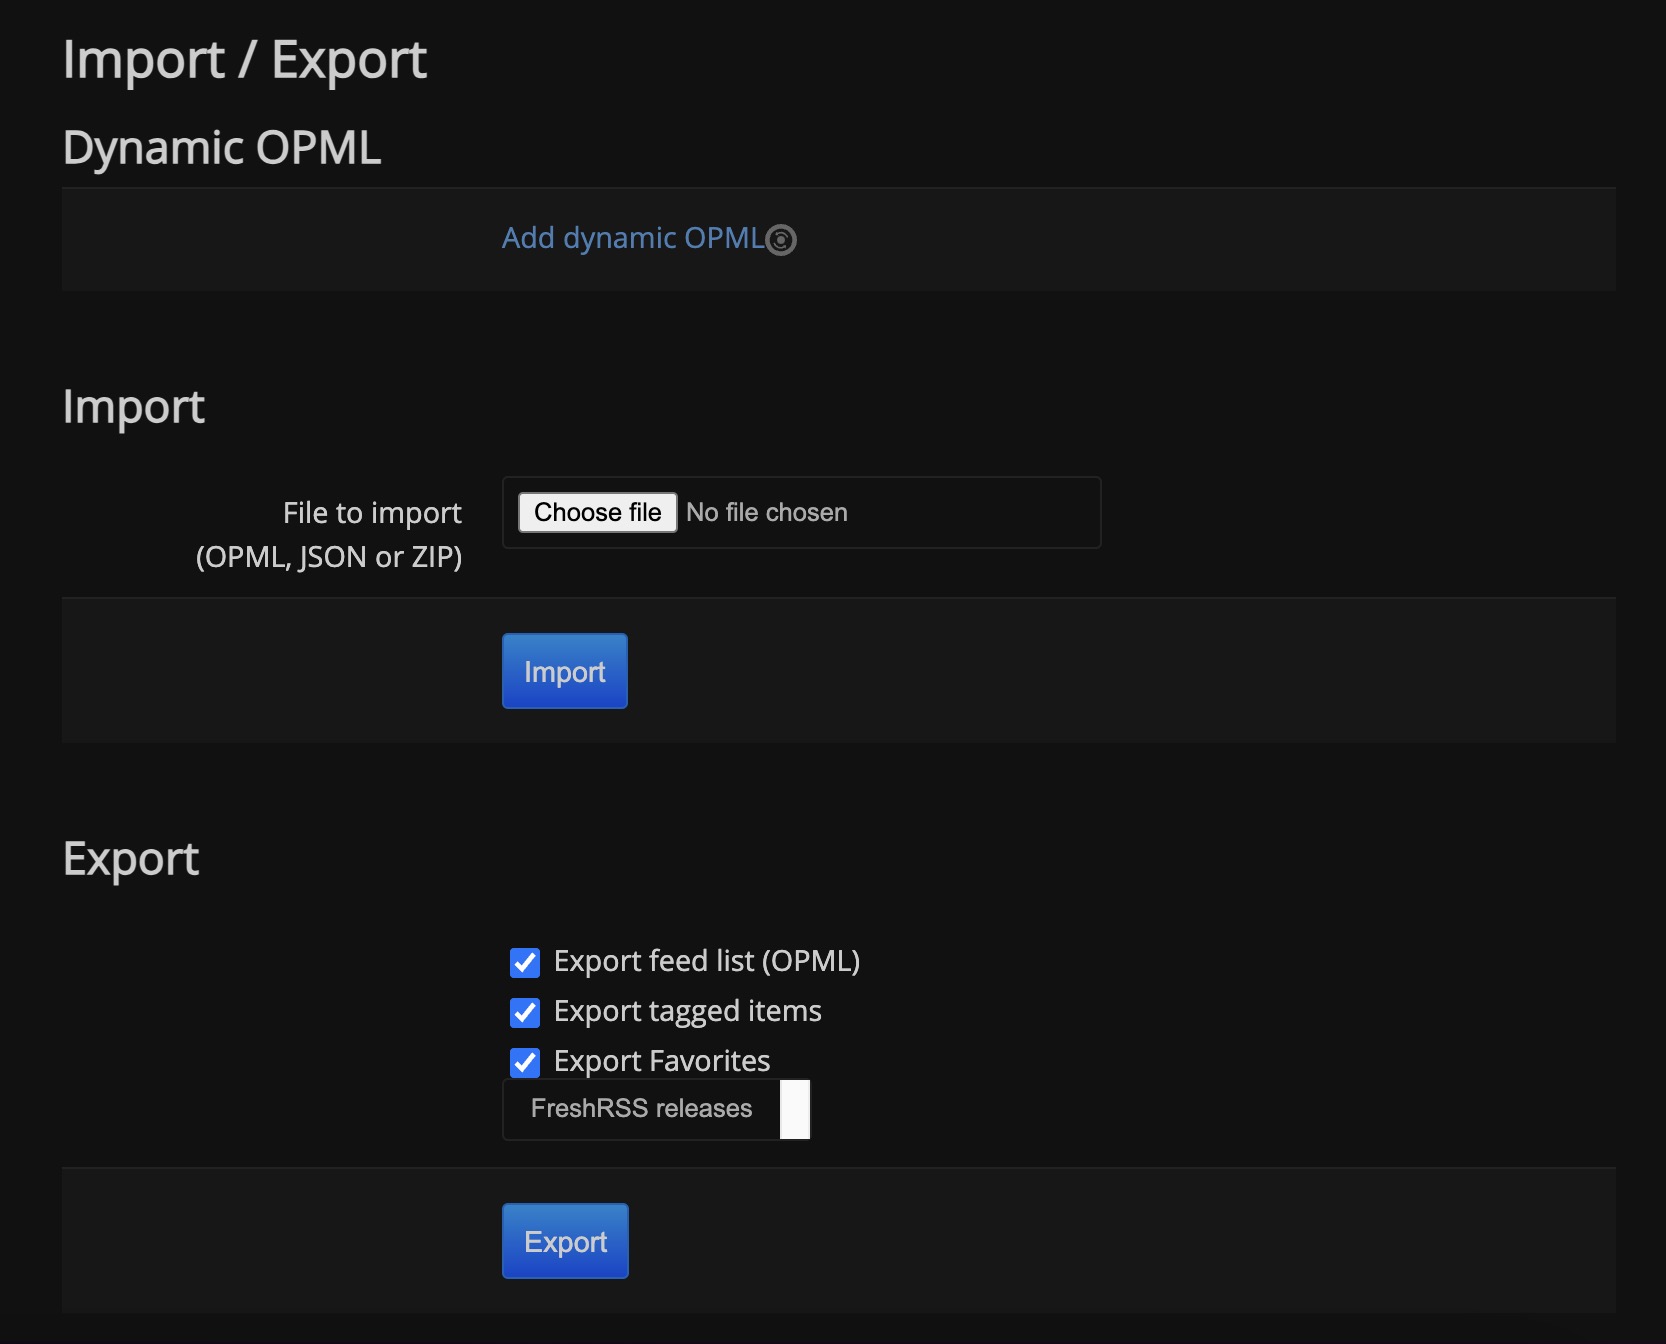The height and width of the screenshot is (1344, 1666).
Task: Click the Import / Export page title
Action: point(245,59)
